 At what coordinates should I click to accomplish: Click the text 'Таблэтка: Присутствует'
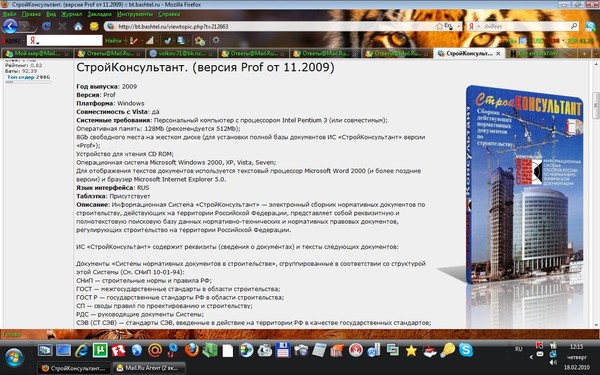click(x=113, y=196)
